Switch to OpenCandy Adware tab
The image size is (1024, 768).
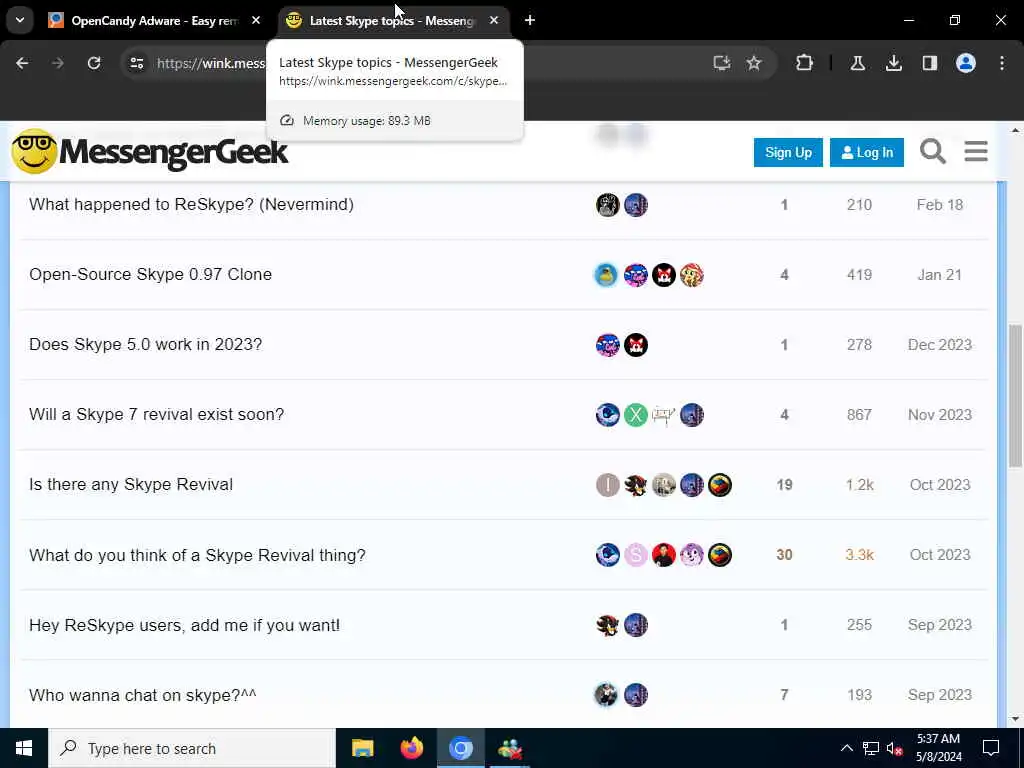154,21
